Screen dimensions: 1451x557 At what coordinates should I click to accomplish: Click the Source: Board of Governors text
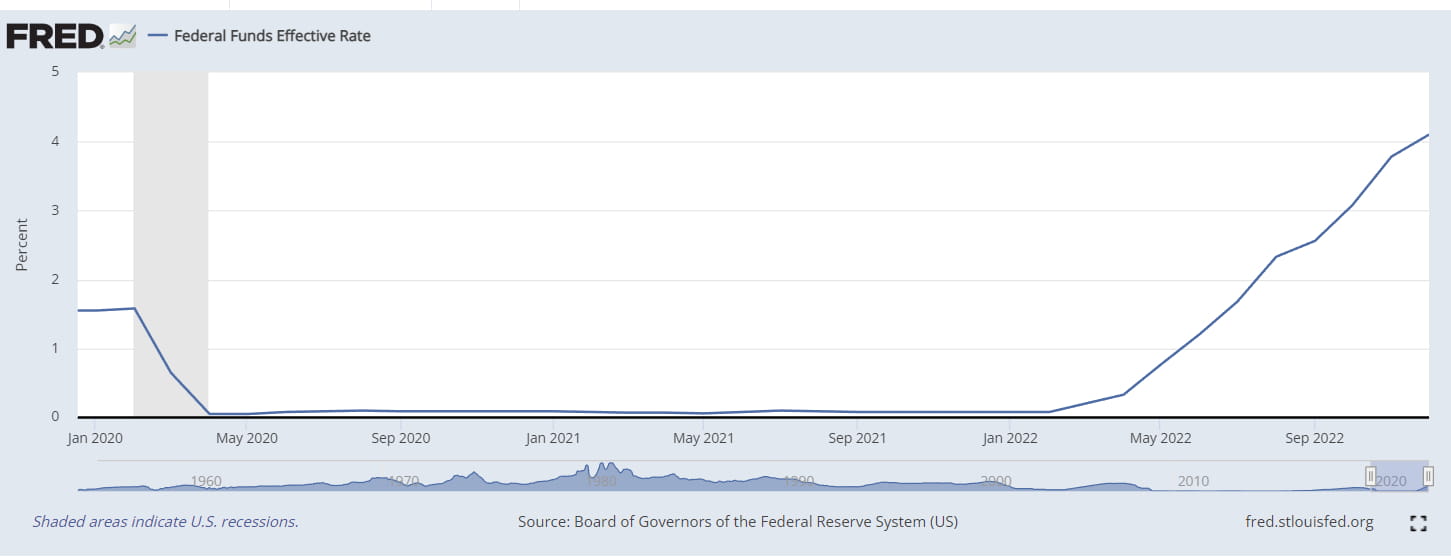click(738, 522)
